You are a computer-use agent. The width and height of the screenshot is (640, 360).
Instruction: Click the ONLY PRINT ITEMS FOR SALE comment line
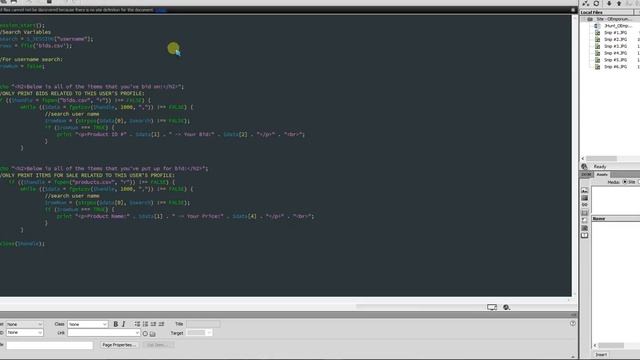pos(87,175)
